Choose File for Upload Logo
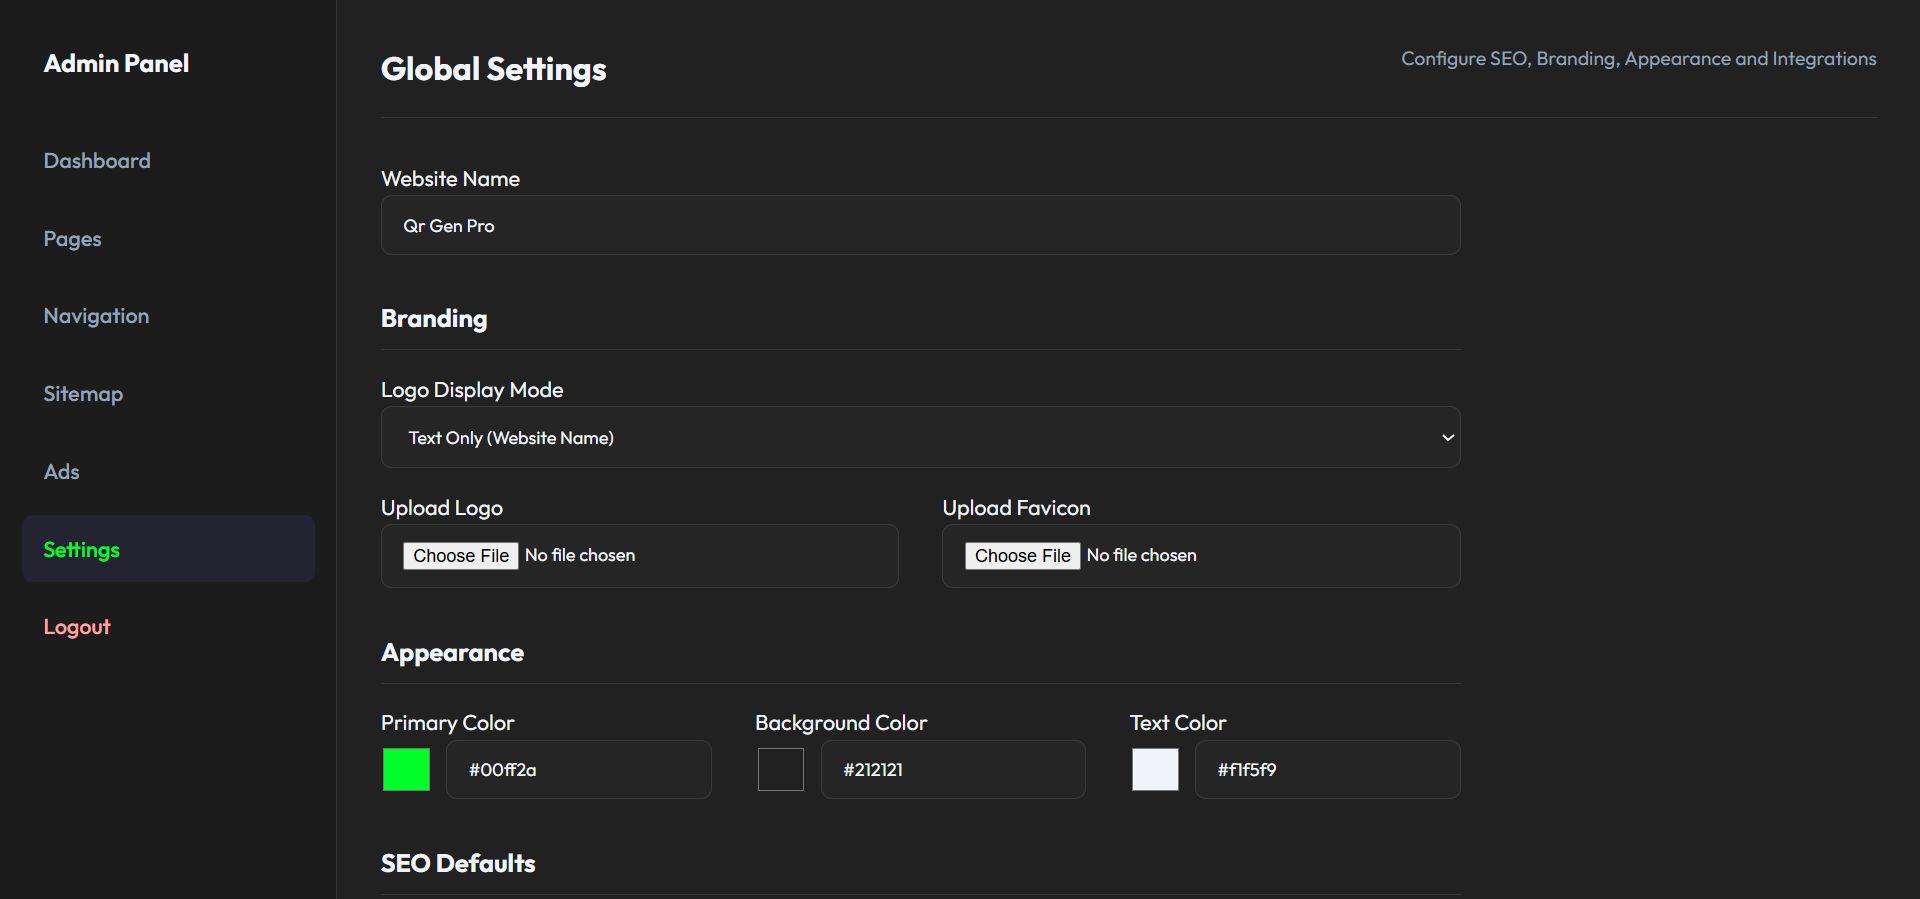 [461, 556]
